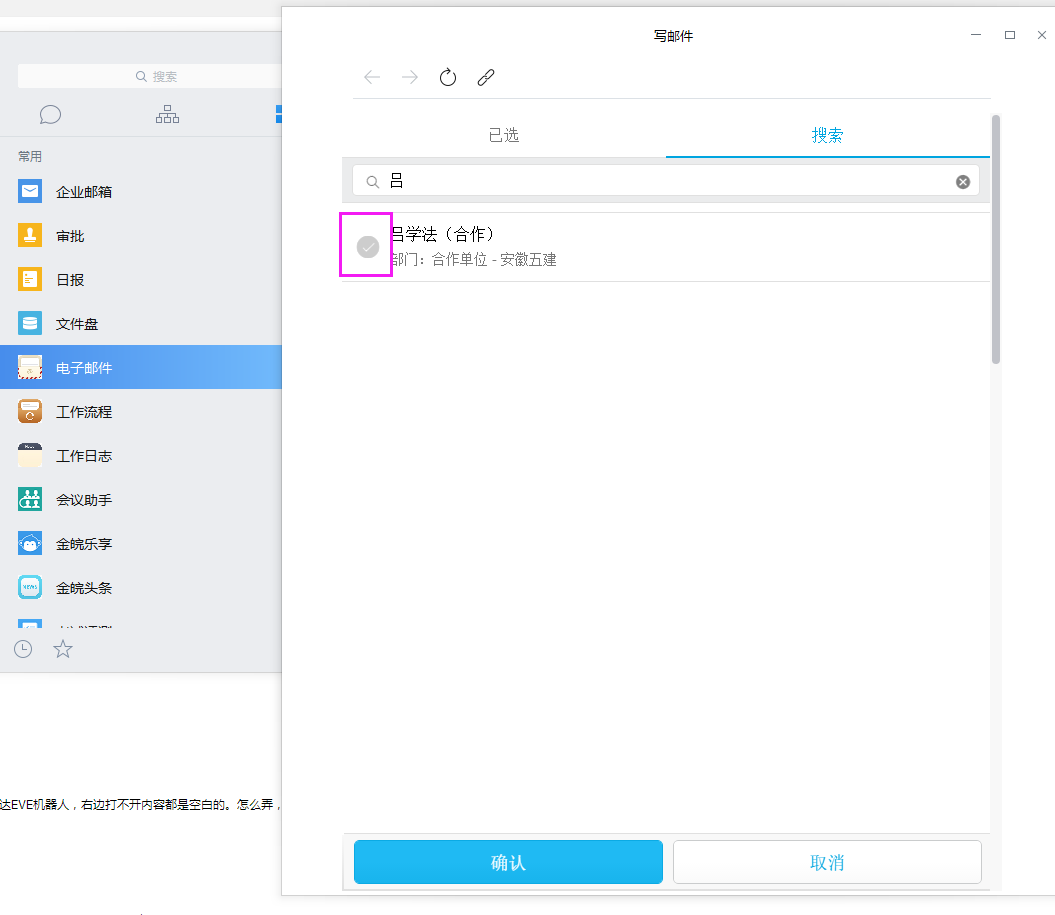Image resolution: width=1055 pixels, height=915 pixels.
Task: Click the recent history clock icon
Action: tap(23, 649)
